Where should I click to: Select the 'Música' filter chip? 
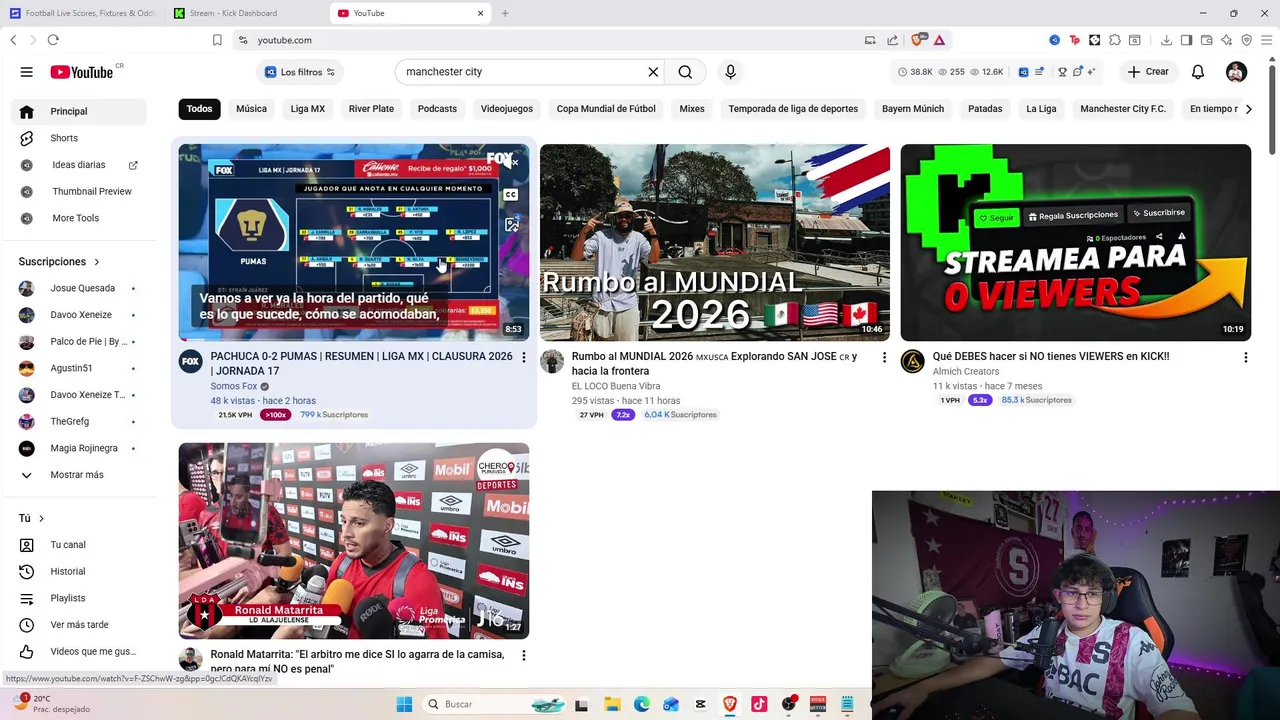coord(251,109)
